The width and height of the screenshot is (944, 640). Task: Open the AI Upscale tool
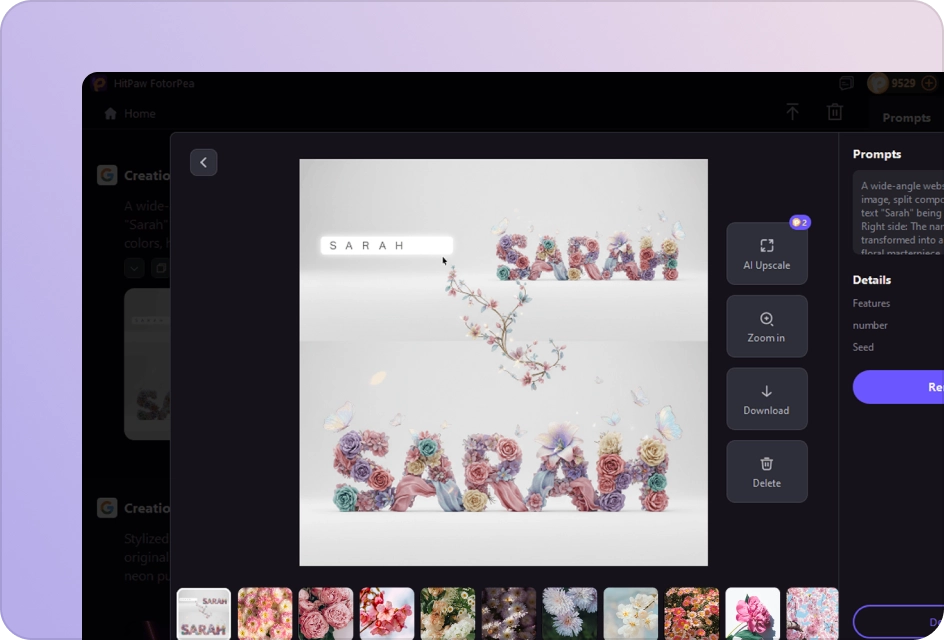coord(766,254)
